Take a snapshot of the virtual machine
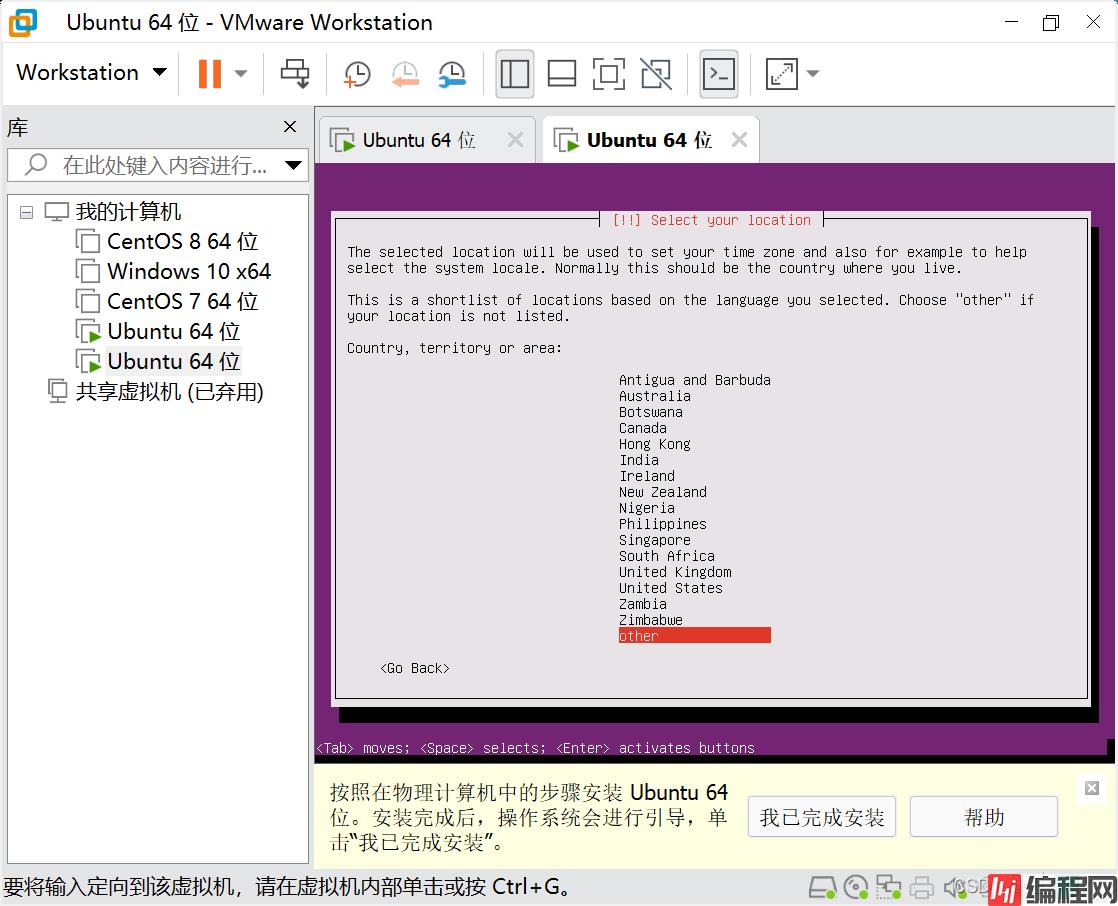This screenshot has height=906, width=1118. pyautogui.click(x=356, y=73)
